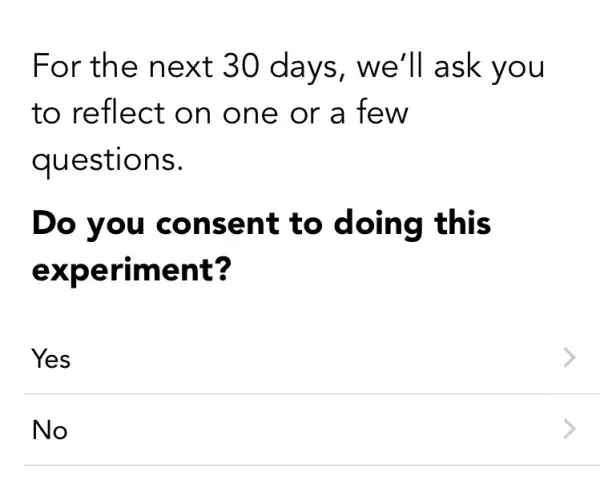This screenshot has width=600, height=488.
Task: Click the word questions in the paragraph
Action: [107, 160]
